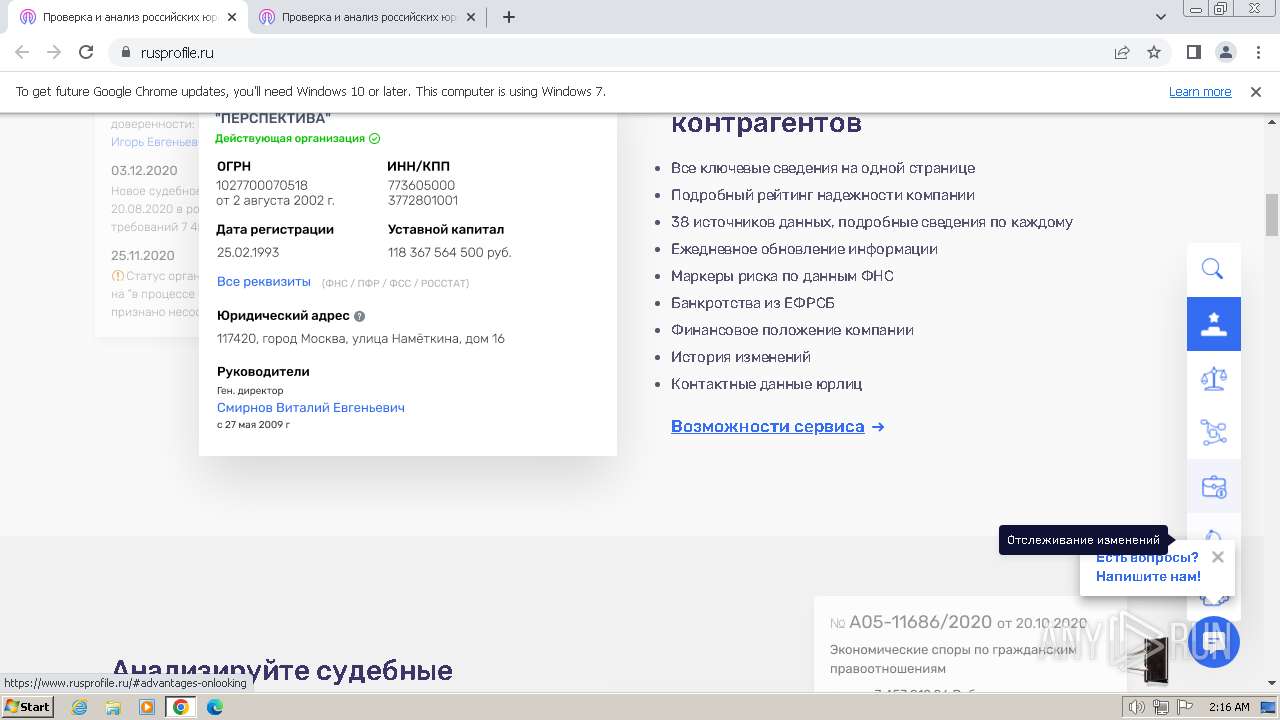Launch Internet Explorer from the taskbar
The image size is (1280, 720).
click(x=79, y=707)
